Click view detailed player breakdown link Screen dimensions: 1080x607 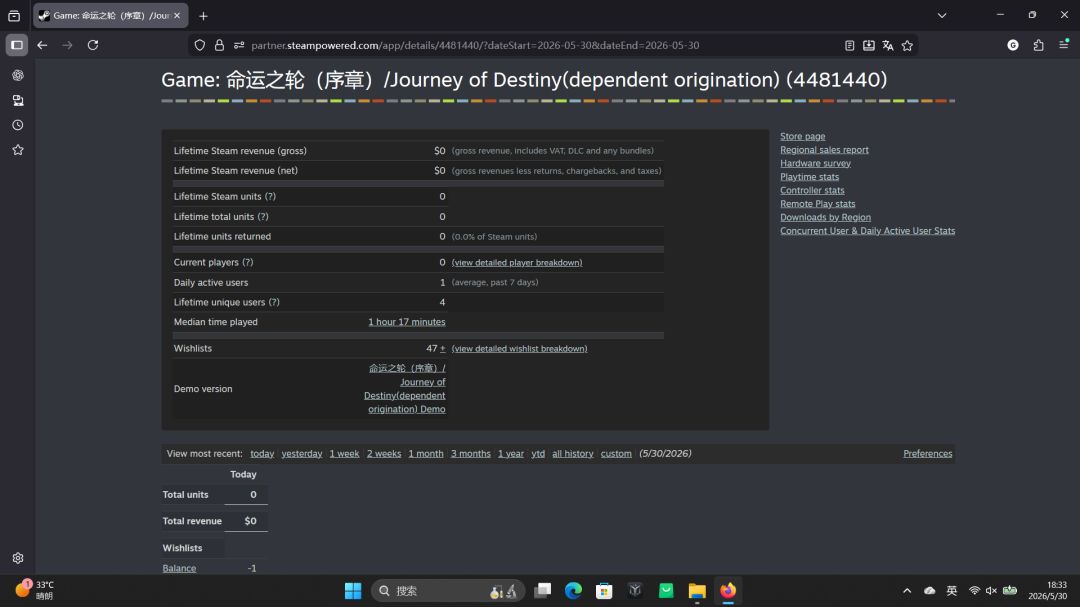point(517,263)
